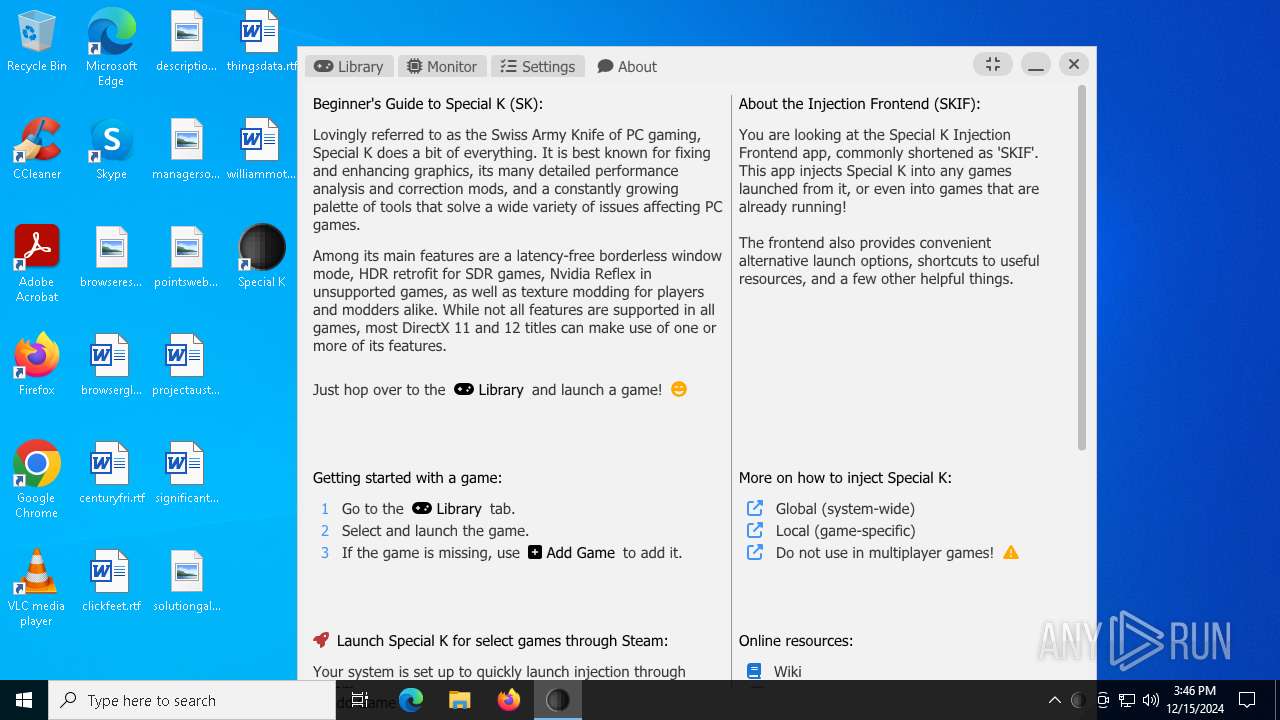Open Task View from the taskbar

point(360,700)
